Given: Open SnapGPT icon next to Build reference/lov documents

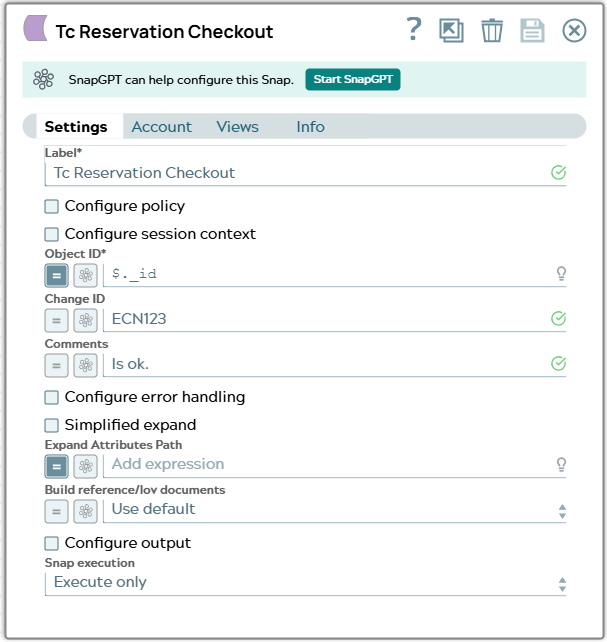Looking at the screenshot, I should (x=86, y=511).
